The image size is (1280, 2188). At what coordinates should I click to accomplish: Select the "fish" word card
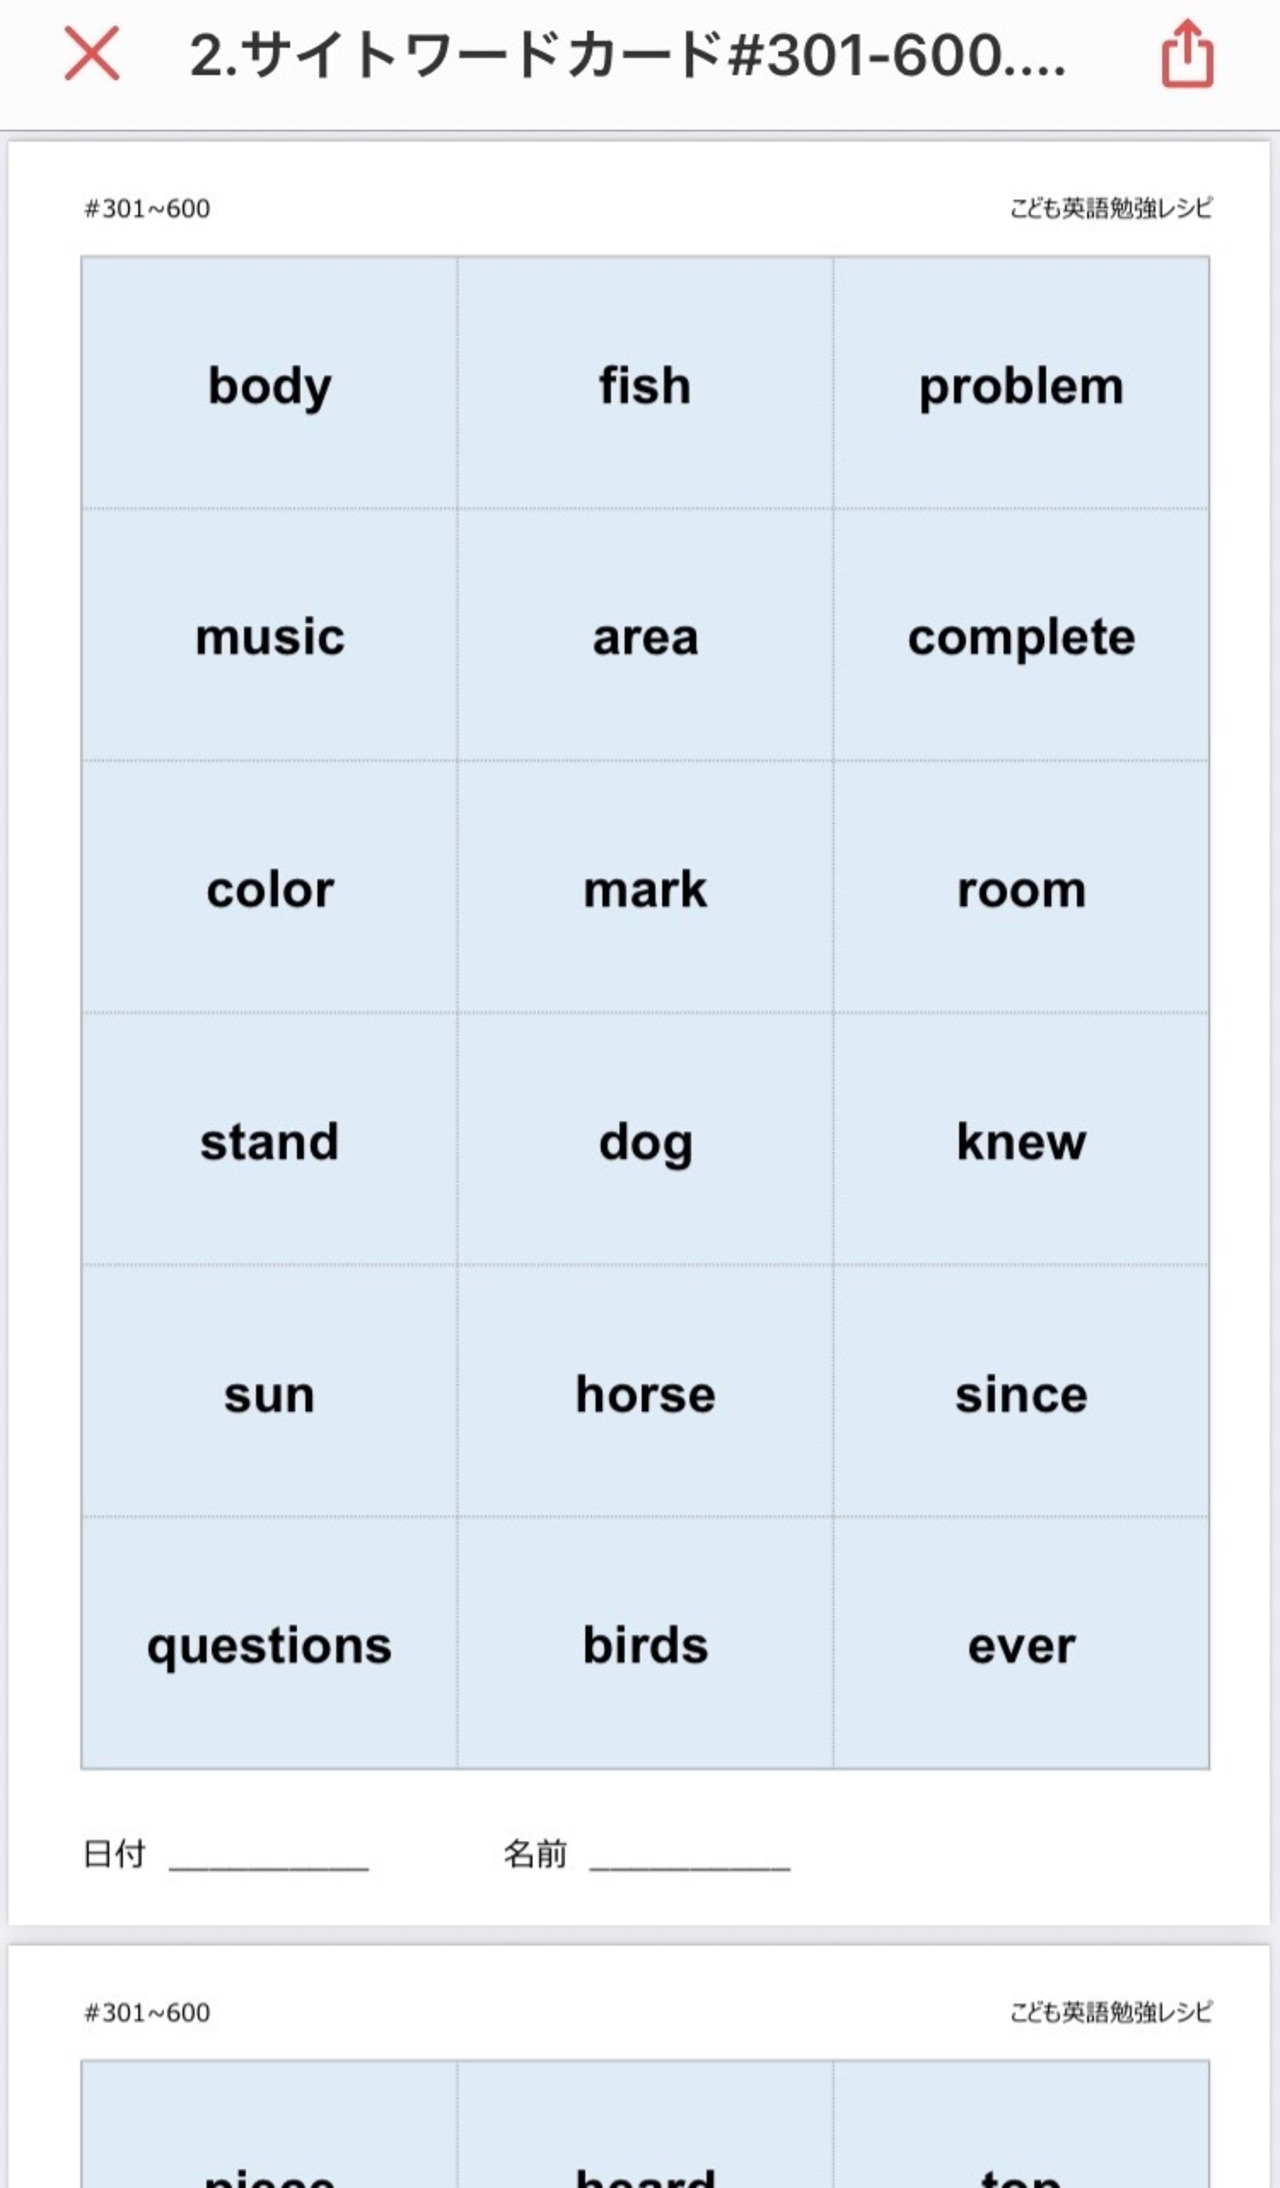(645, 384)
